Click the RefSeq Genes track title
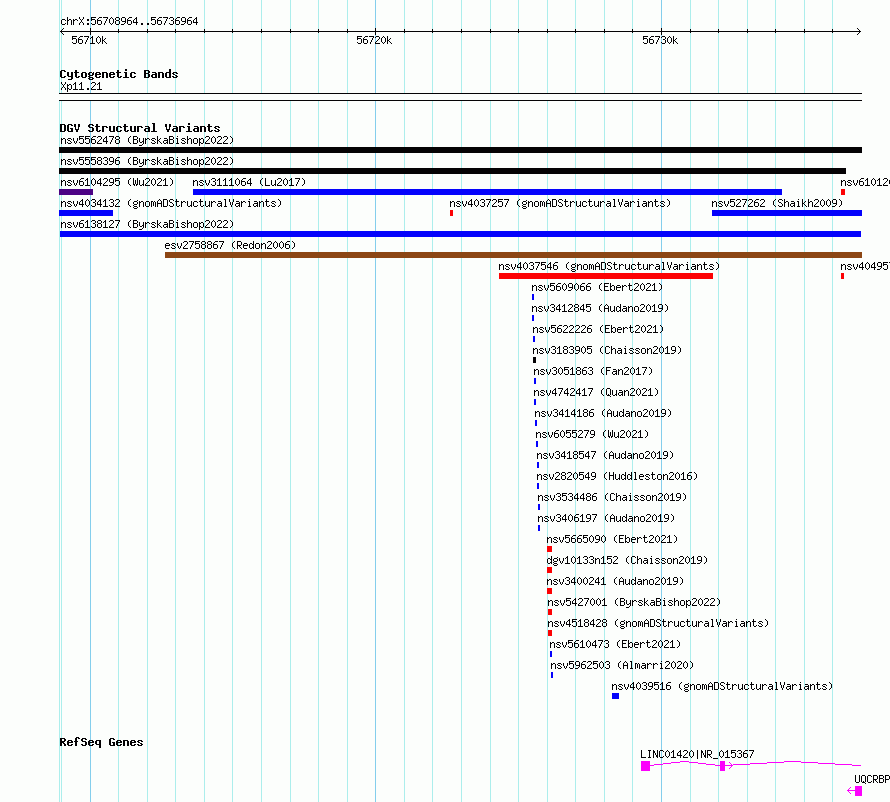Screen dimensions: 890x802 (x=101, y=742)
